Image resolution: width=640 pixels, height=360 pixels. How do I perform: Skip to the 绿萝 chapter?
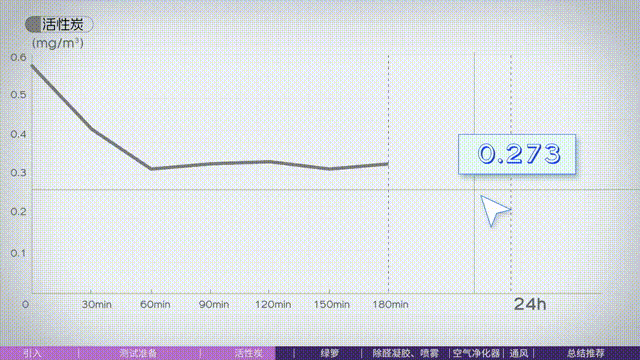330,353
